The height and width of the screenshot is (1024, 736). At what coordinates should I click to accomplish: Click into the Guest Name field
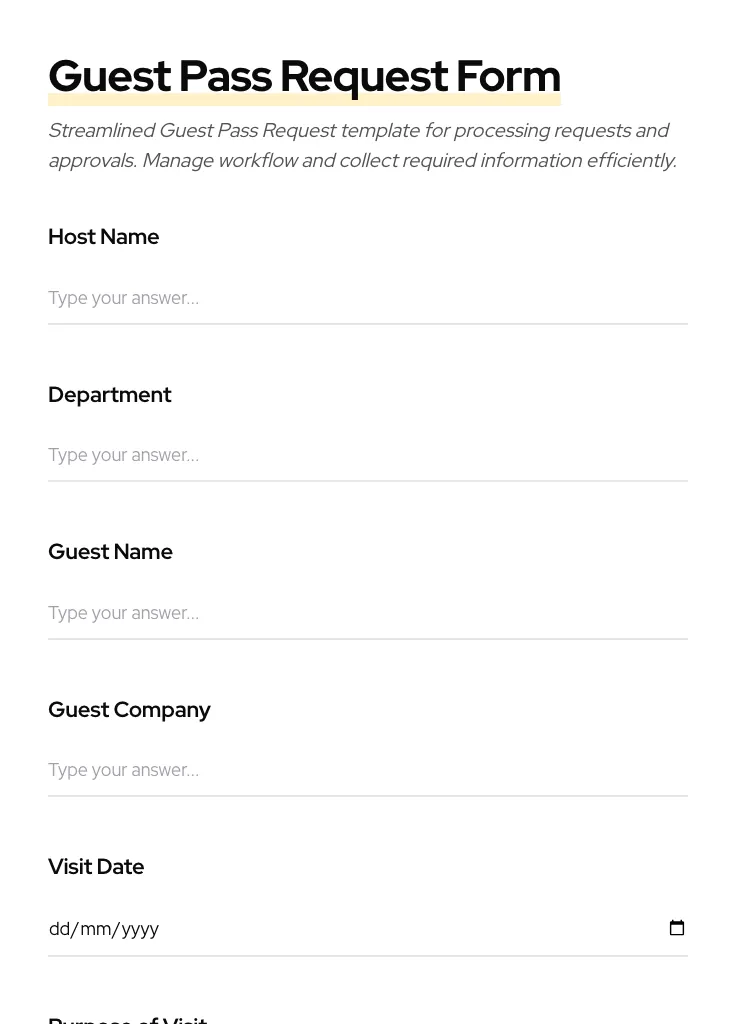click(x=367, y=613)
